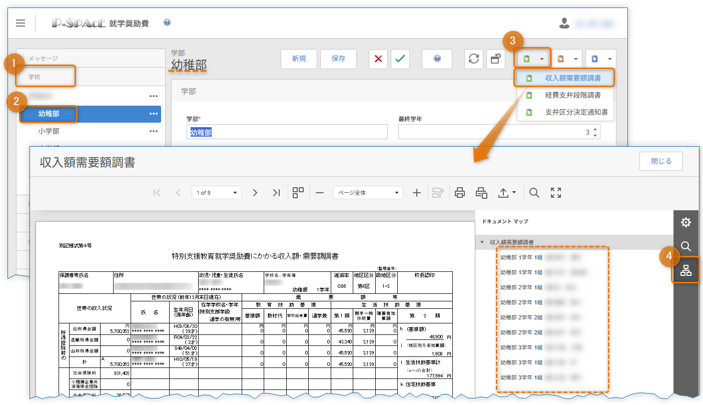Click the refresh icon
Image resolution: width=703 pixels, height=405 pixels.
point(473,59)
